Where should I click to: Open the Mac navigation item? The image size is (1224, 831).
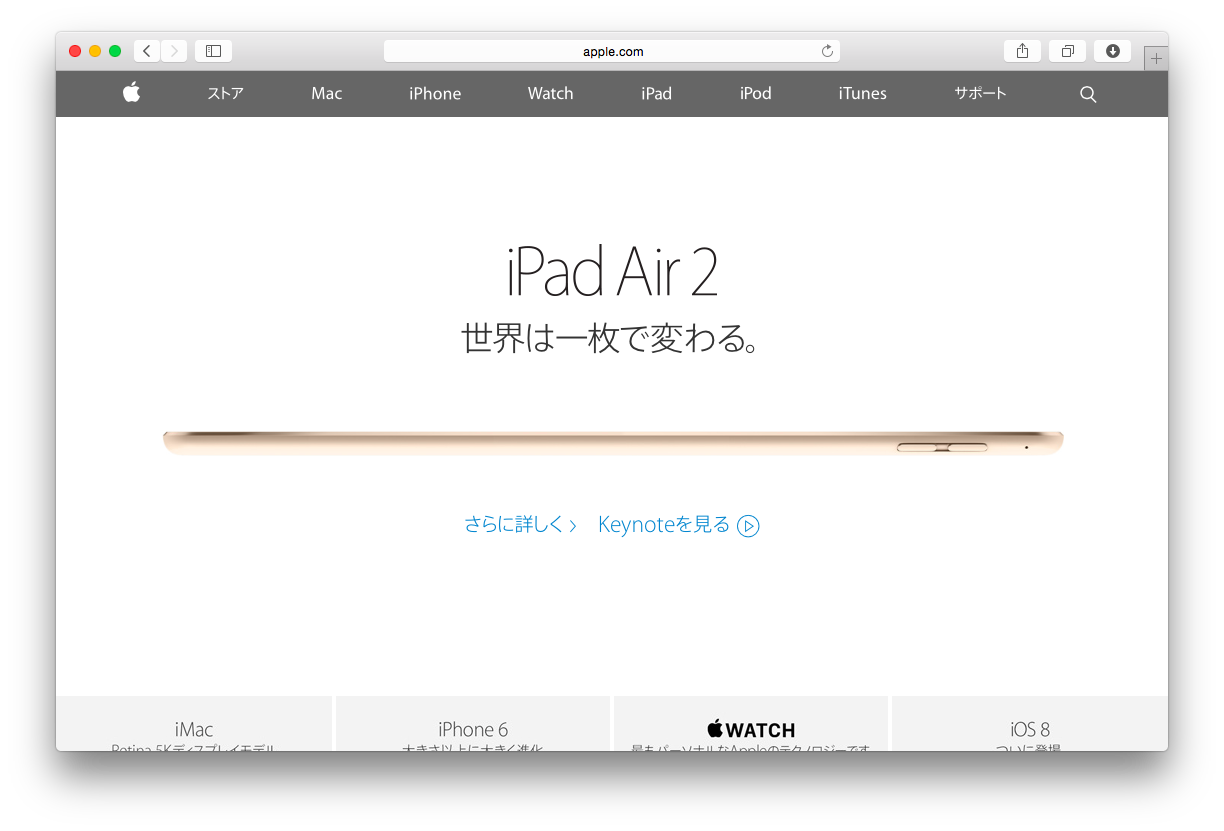point(326,93)
